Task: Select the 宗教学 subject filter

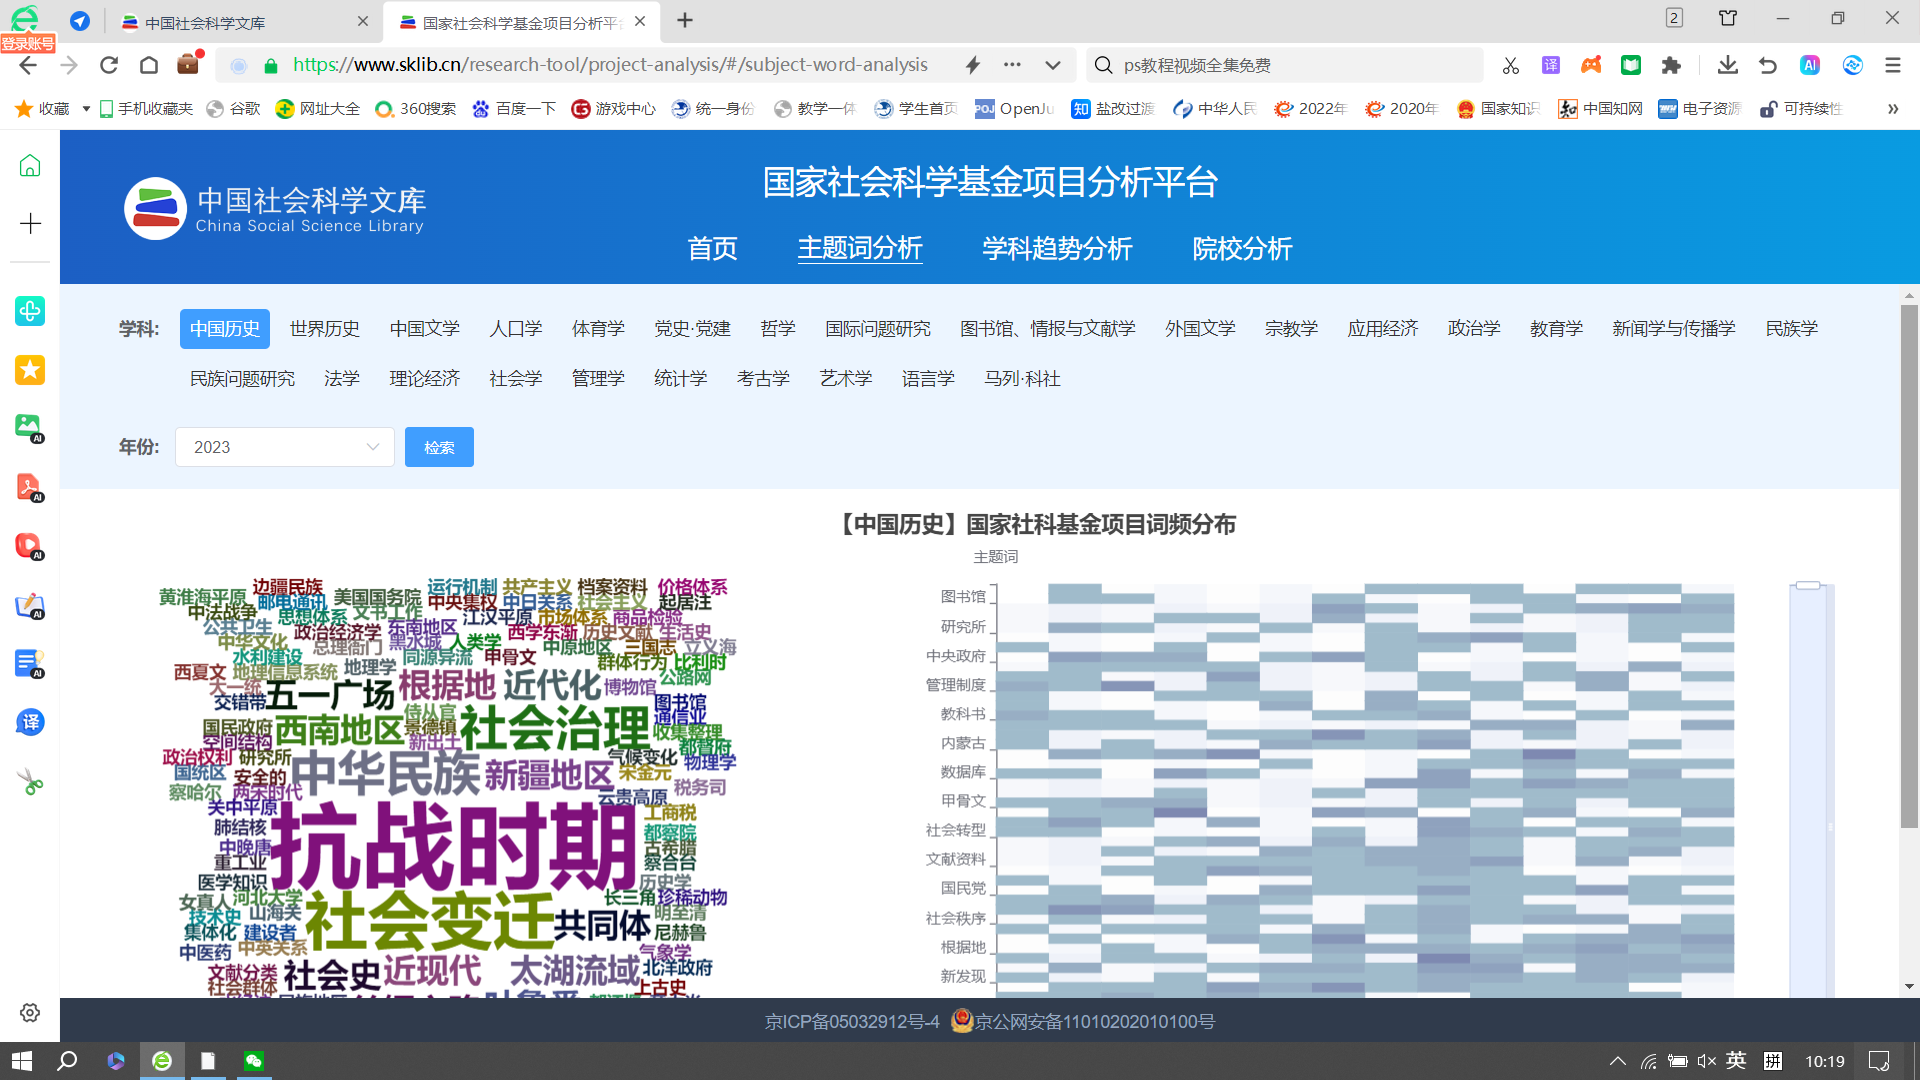Action: (x=1291, y=329)
